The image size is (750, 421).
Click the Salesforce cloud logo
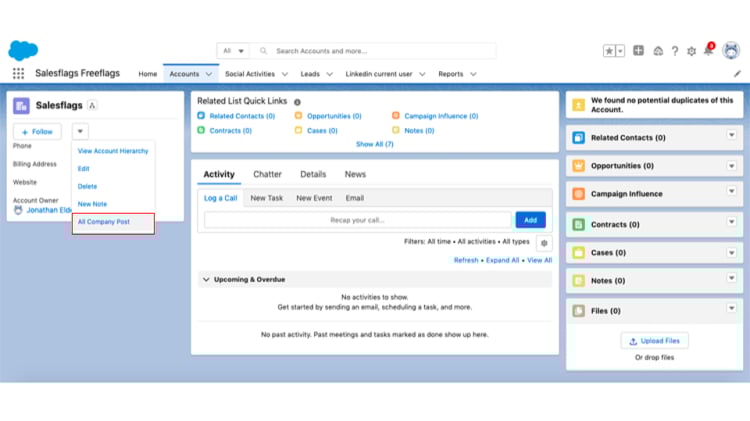[23, 50]
